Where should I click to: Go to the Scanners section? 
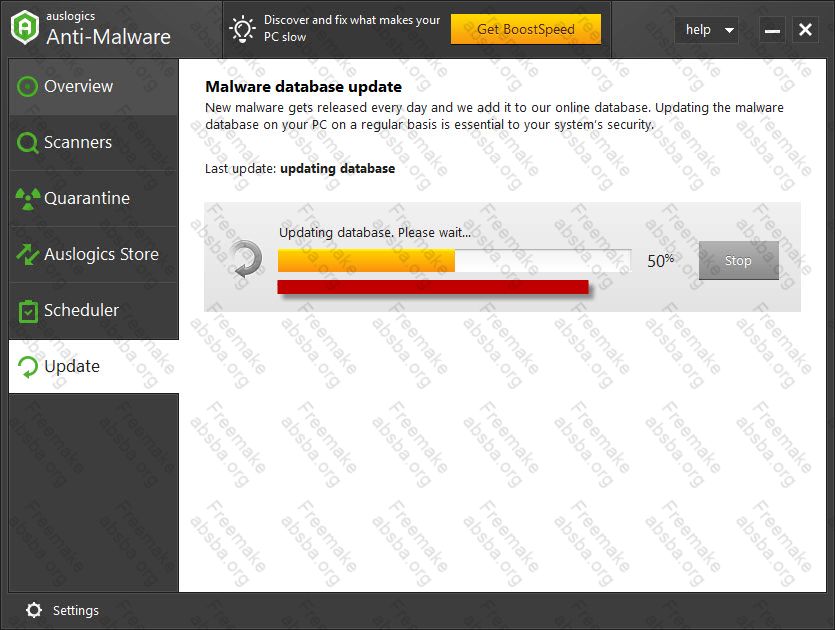pyautogui.click(x=94, y=143)
